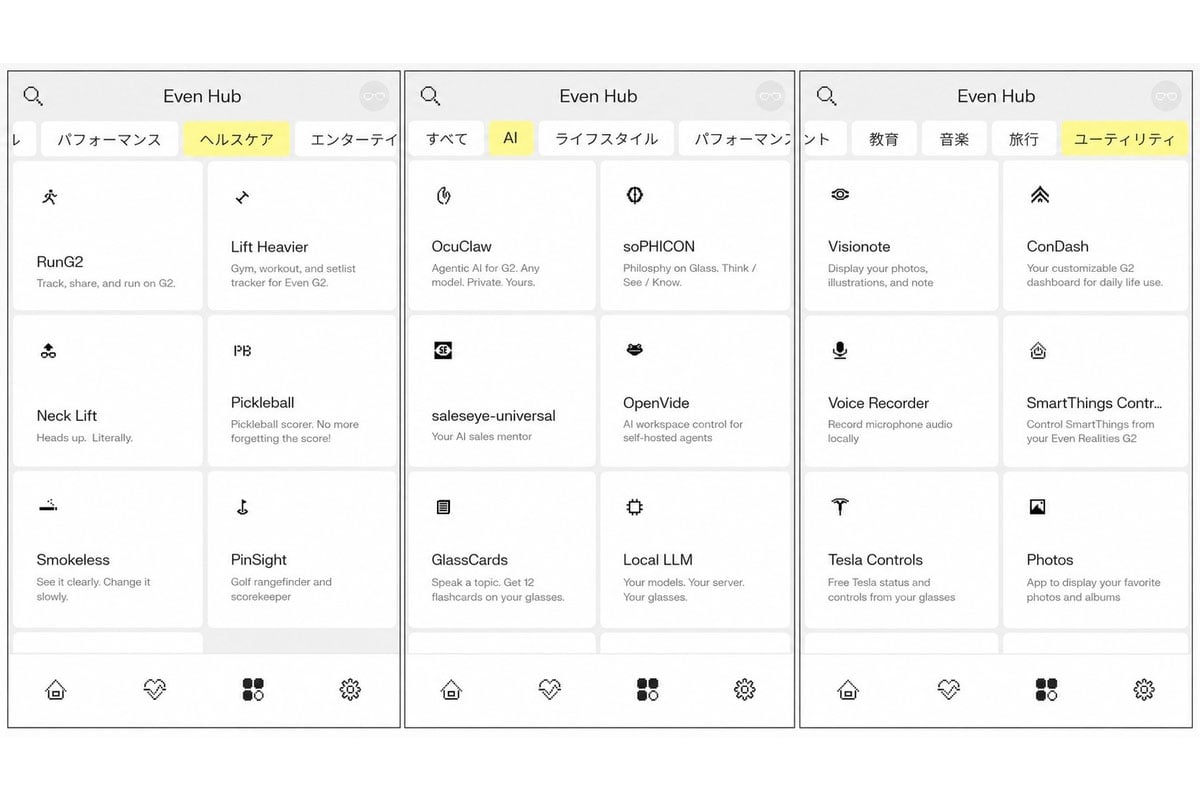The image size is (1200, 800).
Task: Click the Lift Heavier dumbbell icon
Action: point(242,197)
